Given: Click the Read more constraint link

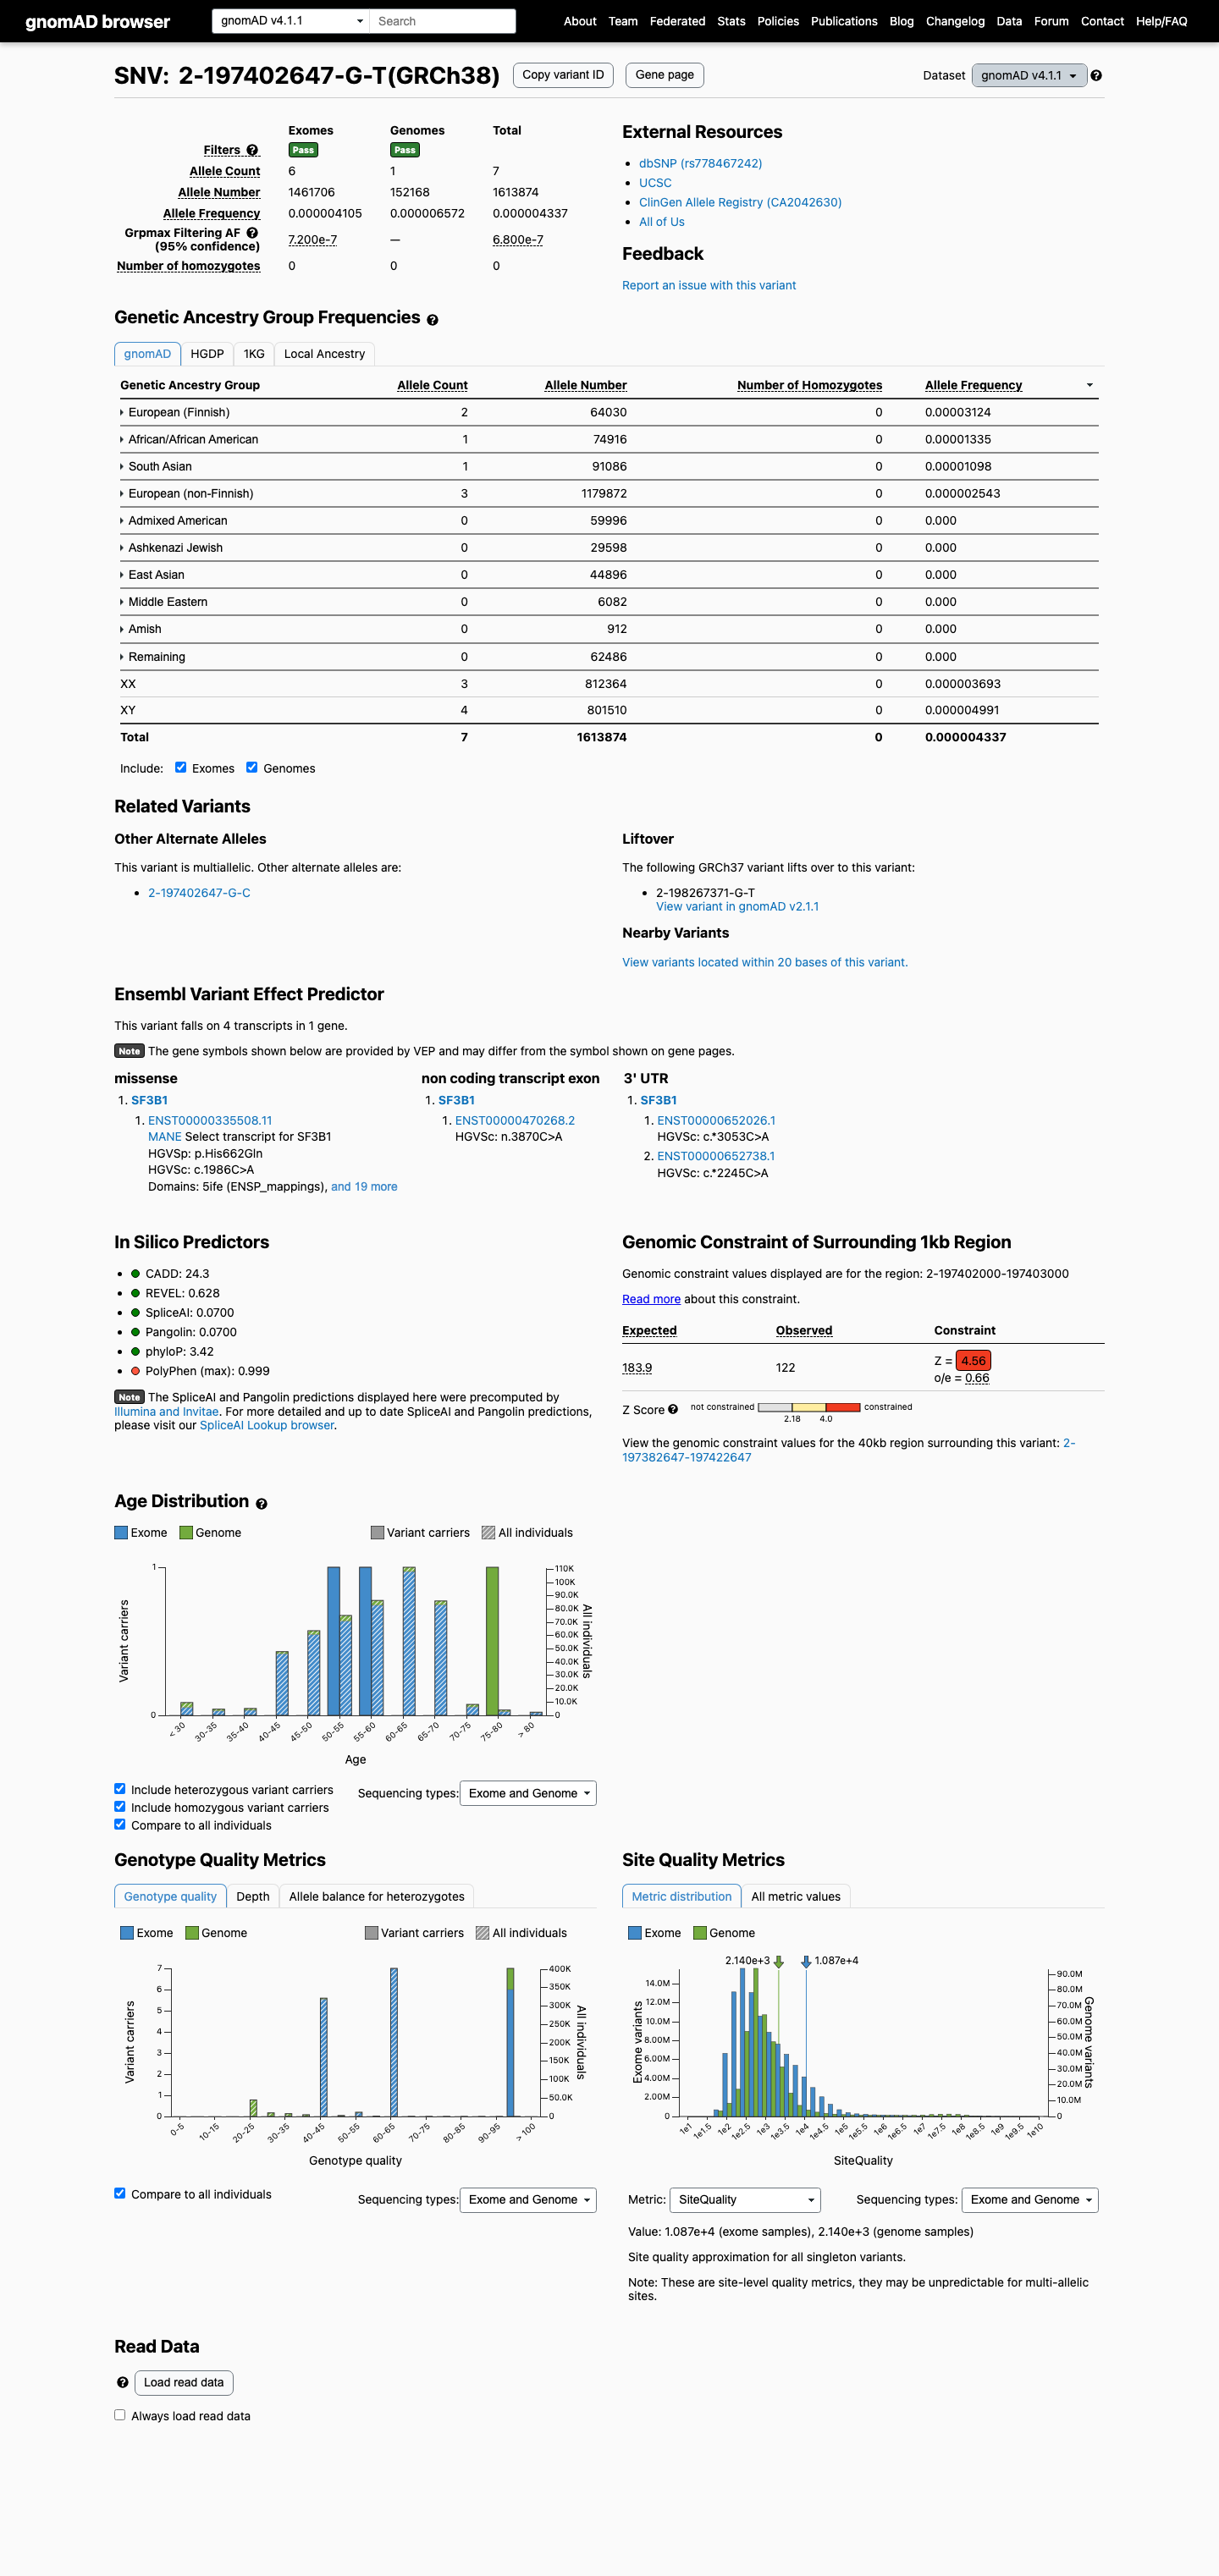Looking at the screenshot, I should pyautogui.click(x=651, y=1299).
